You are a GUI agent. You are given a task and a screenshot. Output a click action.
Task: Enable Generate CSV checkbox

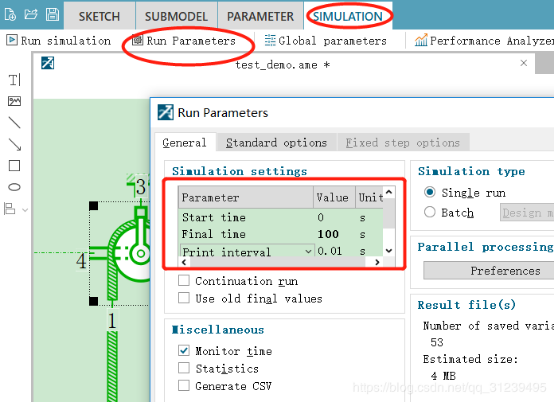pyautogui.click(x=184, y=385)
